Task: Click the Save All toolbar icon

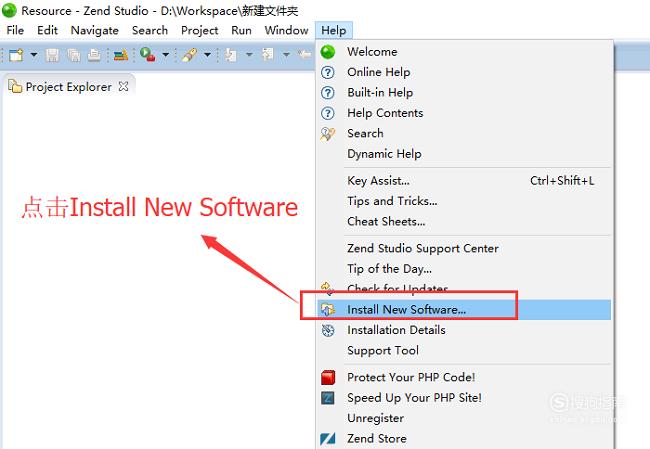Action: tap(74, 55)
